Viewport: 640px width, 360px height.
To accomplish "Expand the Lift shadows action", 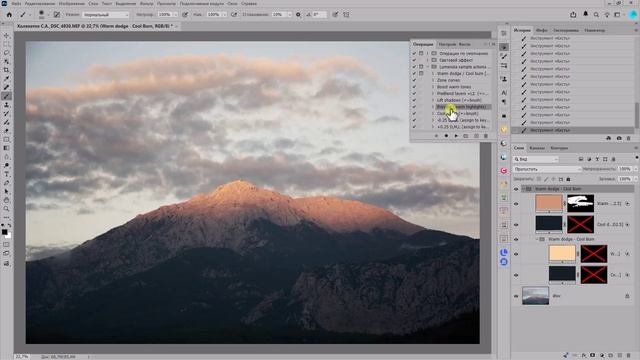I will point(433,100).
